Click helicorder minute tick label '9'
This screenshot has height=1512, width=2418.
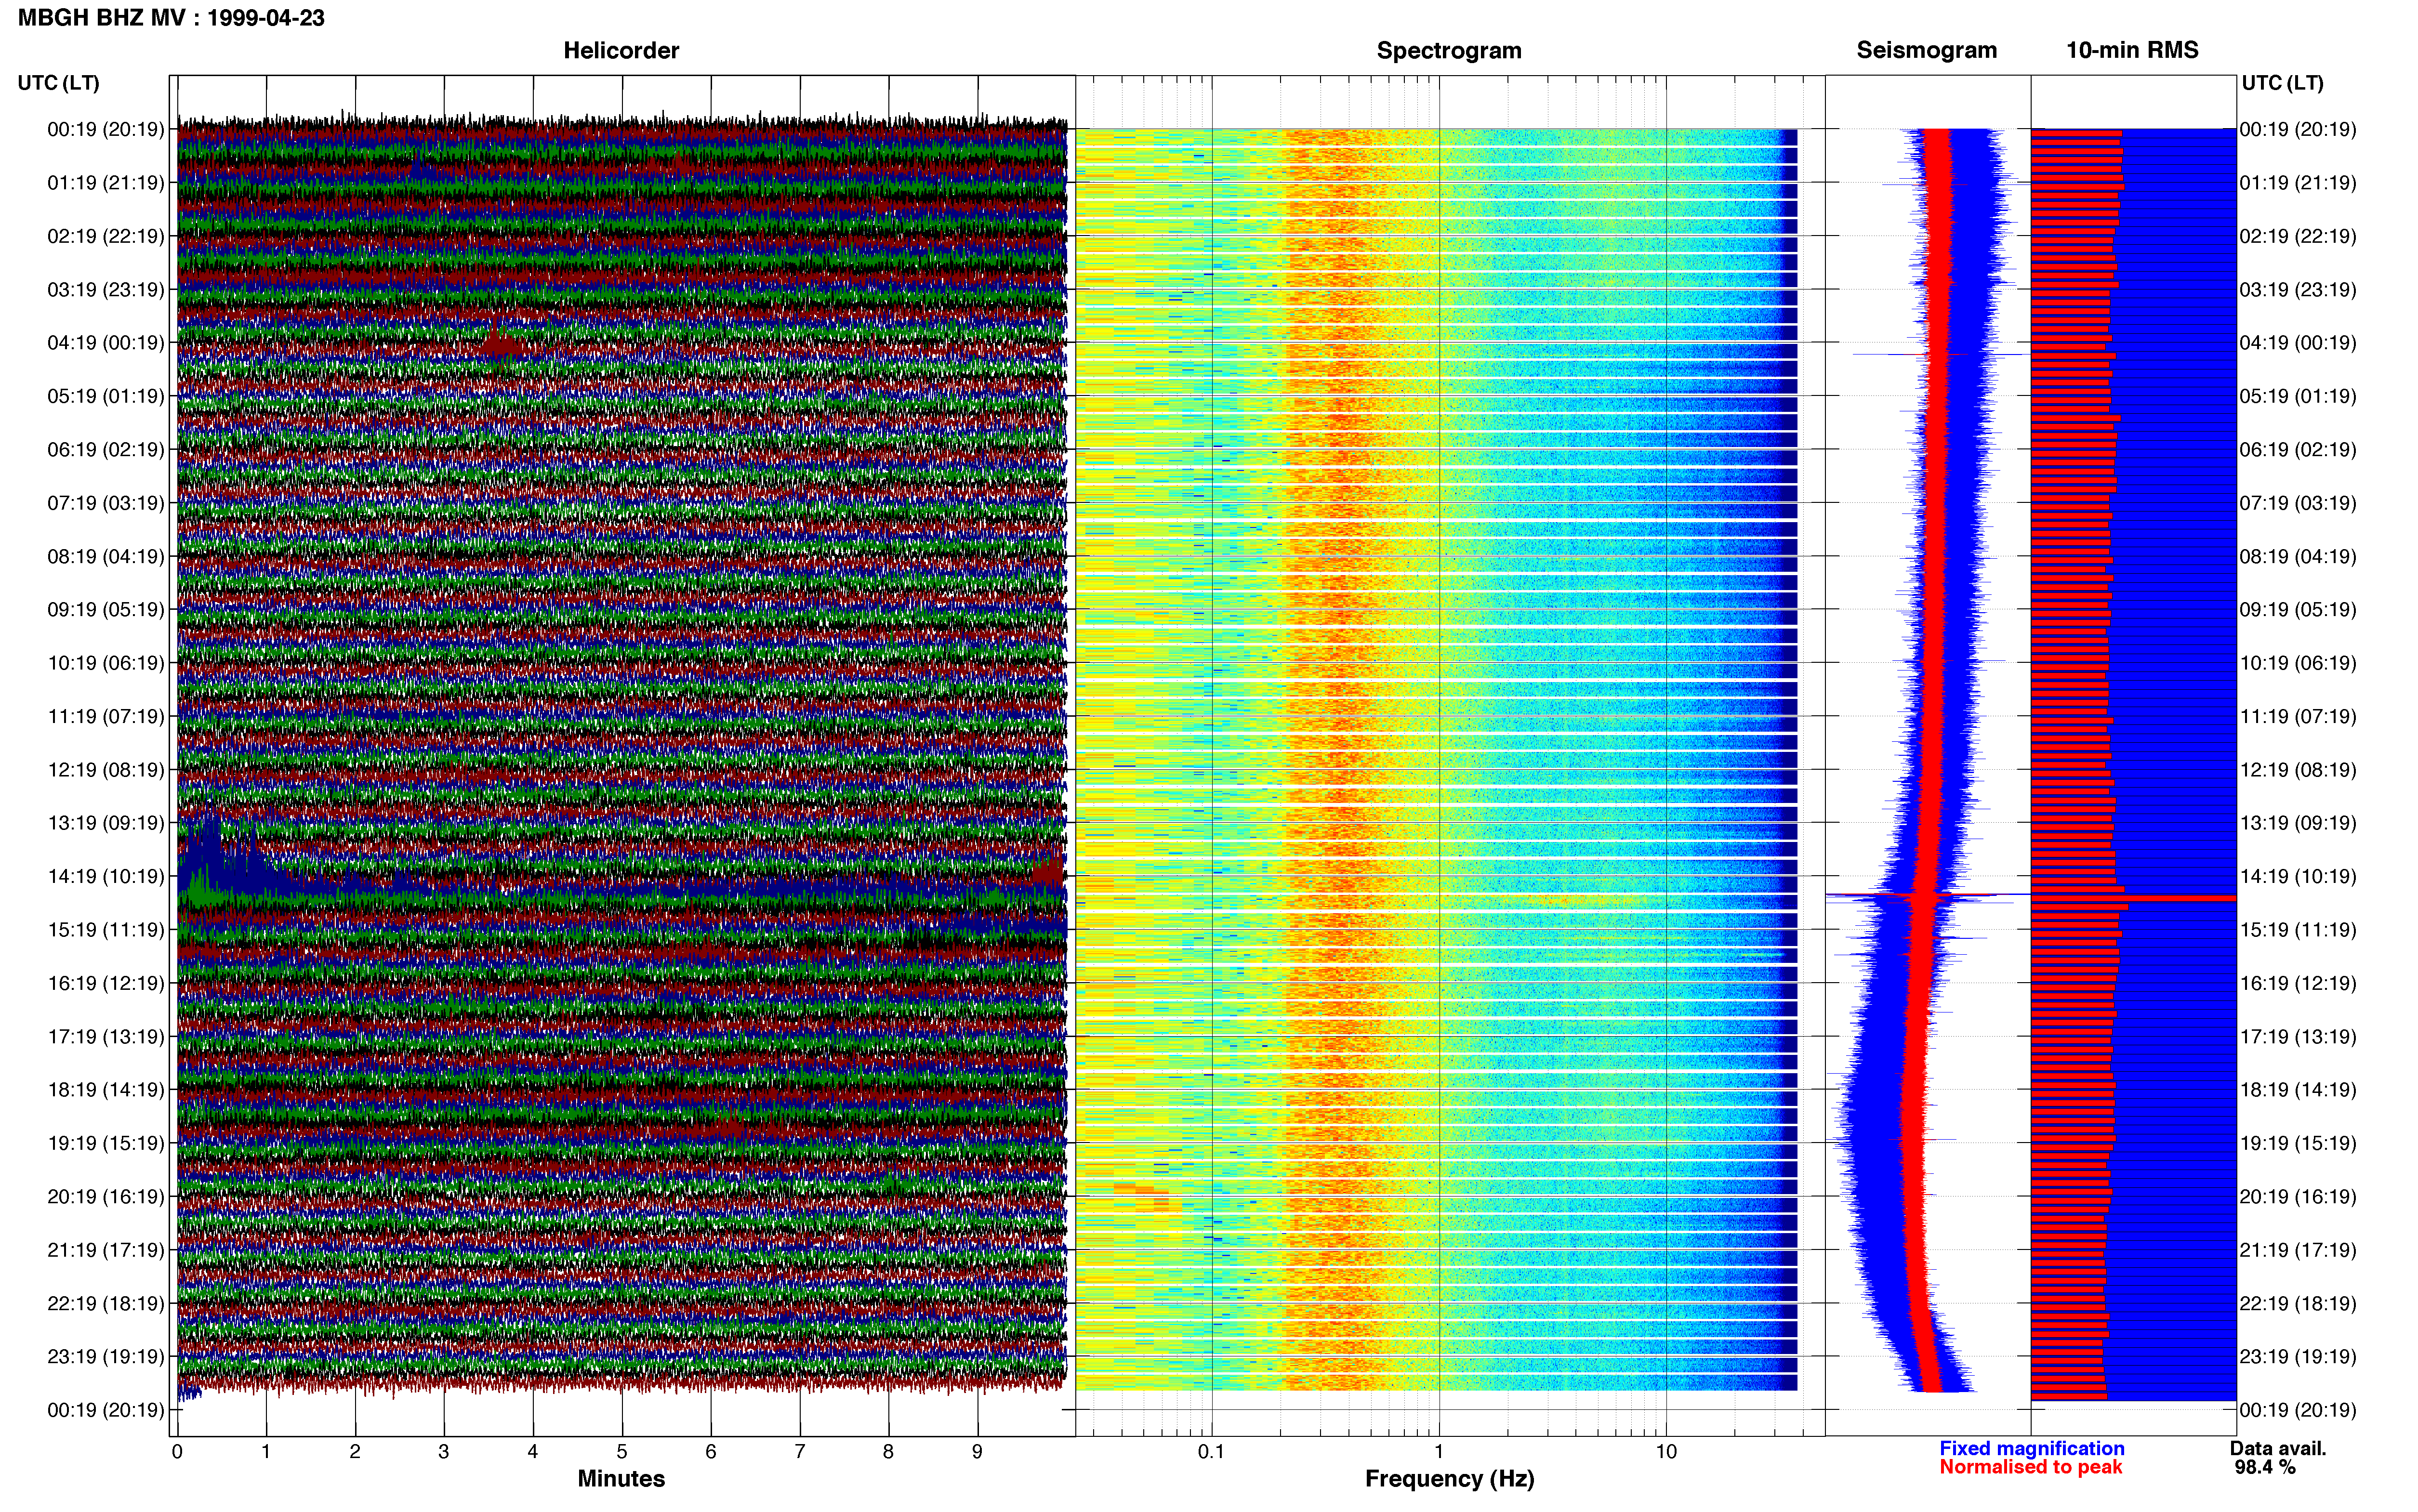[x=977, y=1452]
